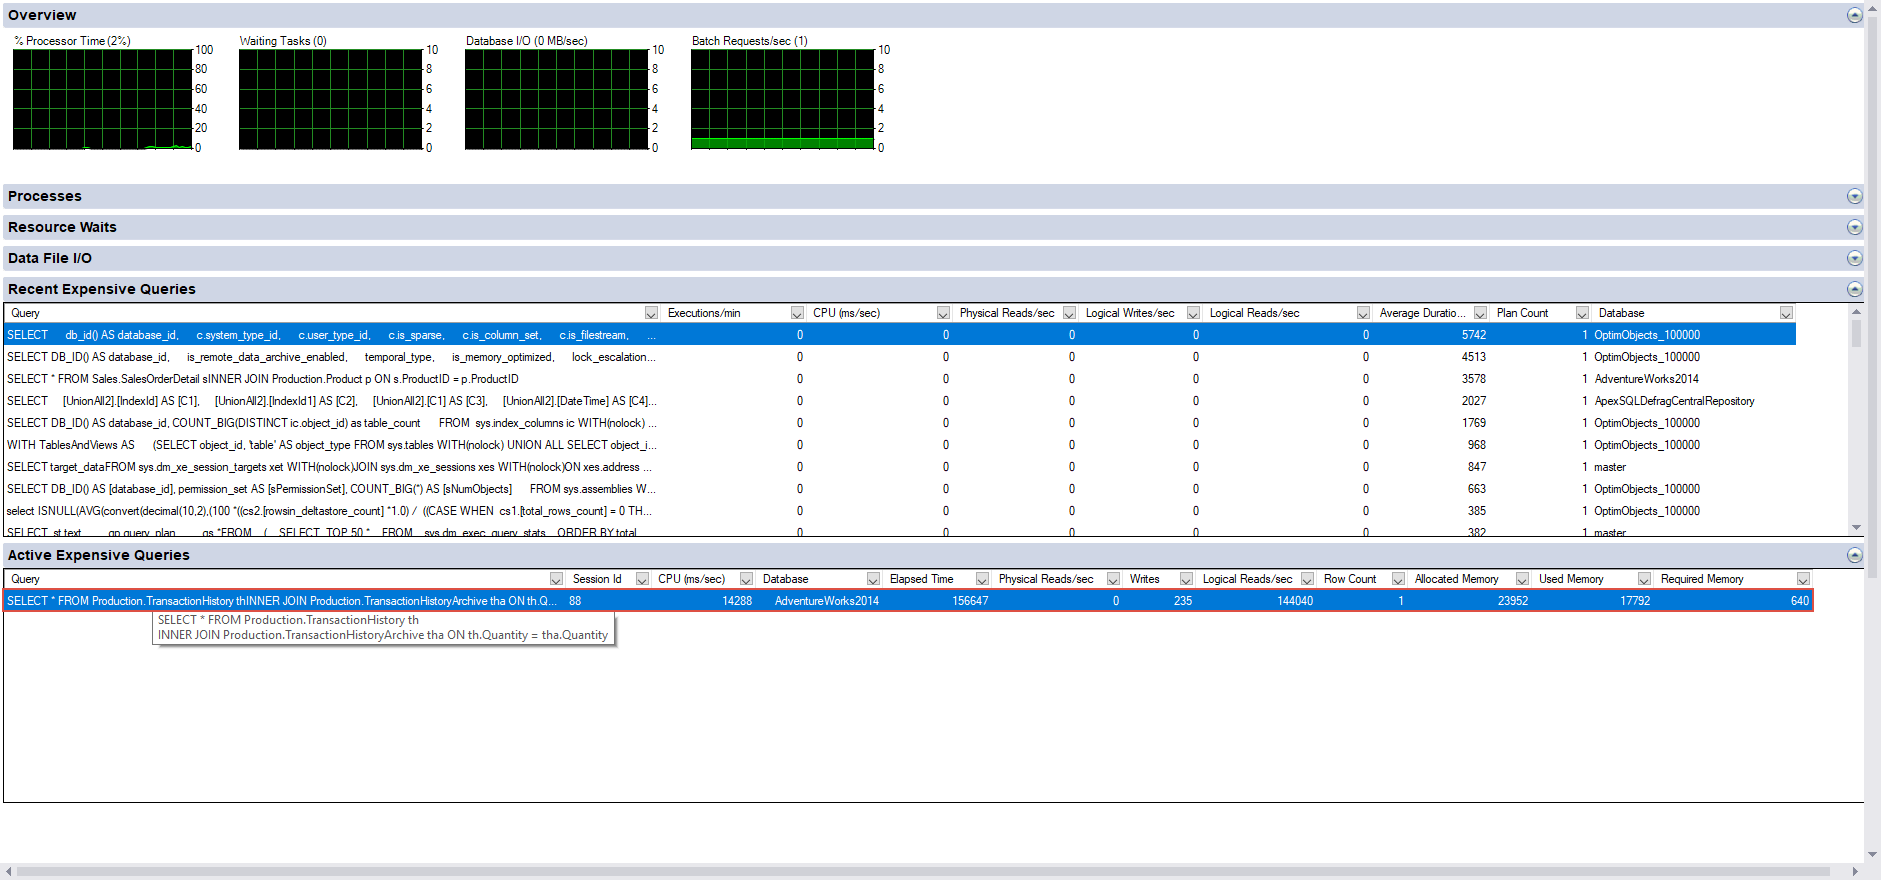This screenshot has height=880, width=1881.
Task: Click the ApexSQLDefragCentralRepository database cell
Action: [1674, 401]
